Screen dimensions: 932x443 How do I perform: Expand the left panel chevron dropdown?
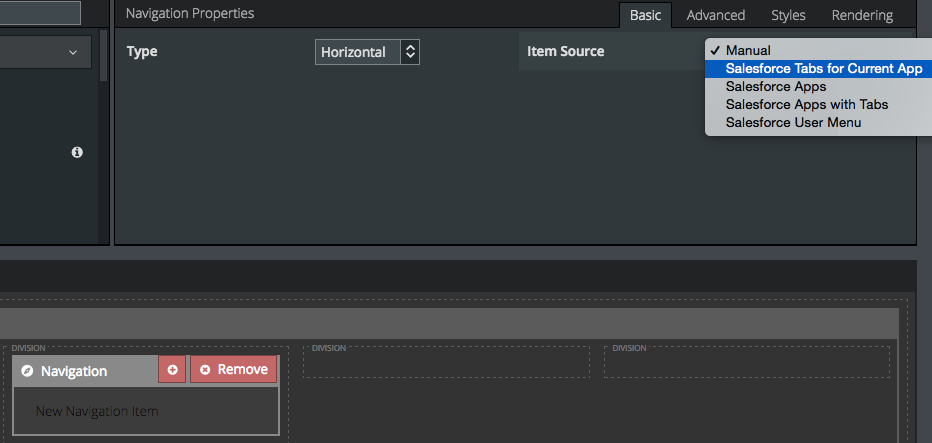[73, 52]
